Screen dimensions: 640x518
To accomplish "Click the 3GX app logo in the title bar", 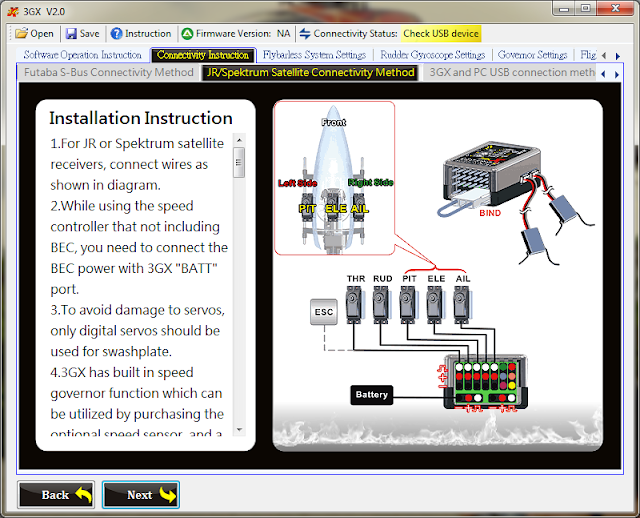I will pos(13,12).
